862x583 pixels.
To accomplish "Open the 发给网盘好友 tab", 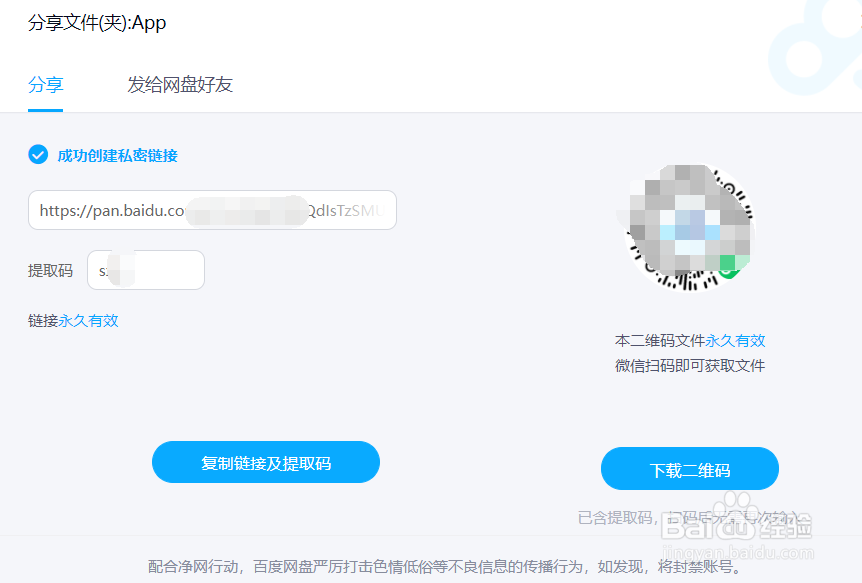I will (180, 85).
